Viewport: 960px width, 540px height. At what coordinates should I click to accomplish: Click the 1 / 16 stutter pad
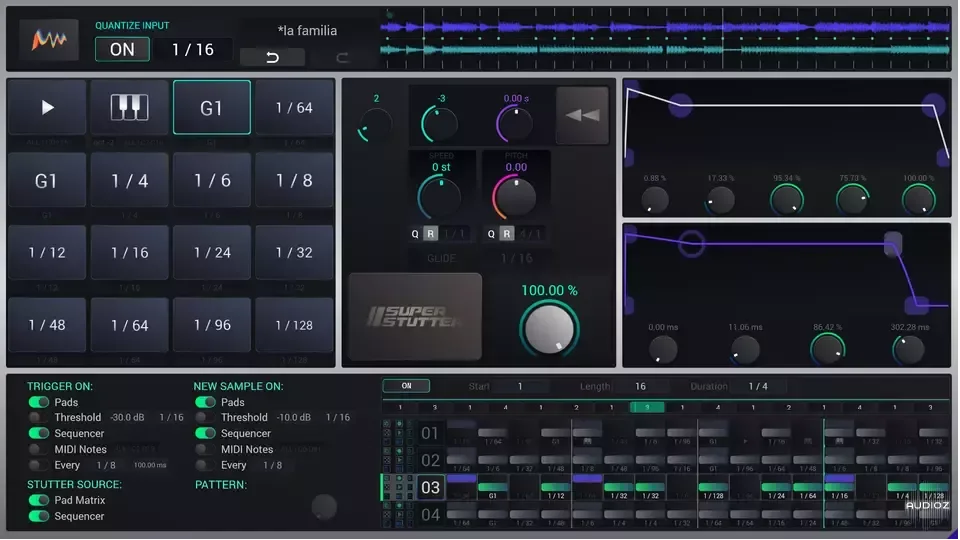[129, 252]
